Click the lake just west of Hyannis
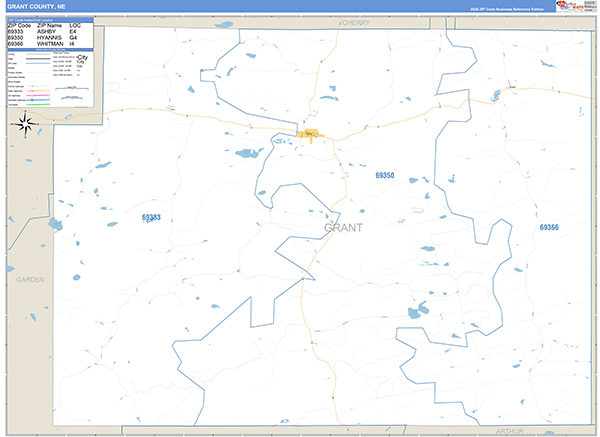 pyautogui.click(x=245, y=155)
